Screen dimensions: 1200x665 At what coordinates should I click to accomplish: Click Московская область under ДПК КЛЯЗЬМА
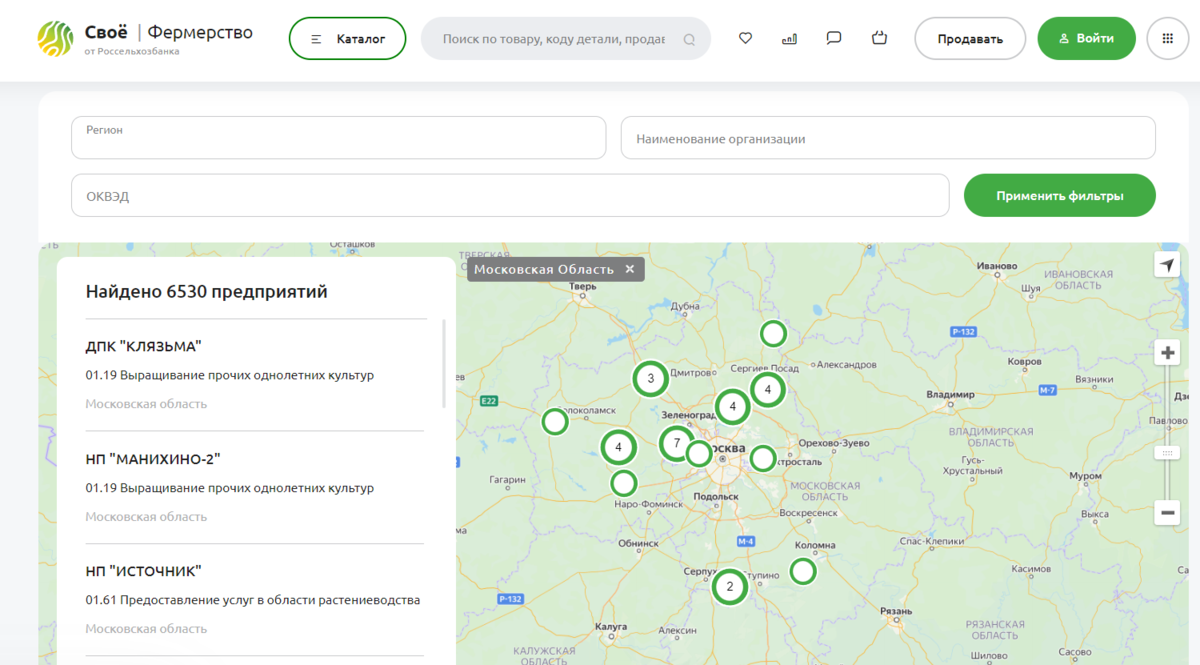coord(146,404)
